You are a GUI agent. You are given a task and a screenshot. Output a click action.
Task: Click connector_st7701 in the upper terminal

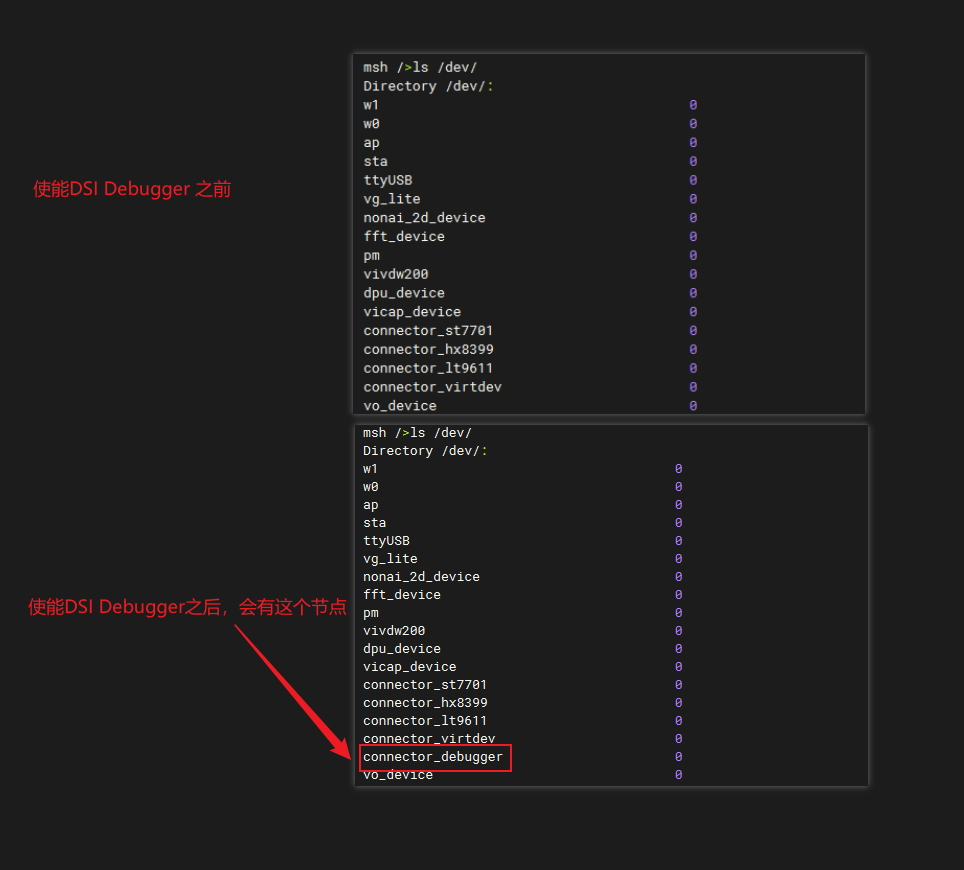click(x=428, y=331)
